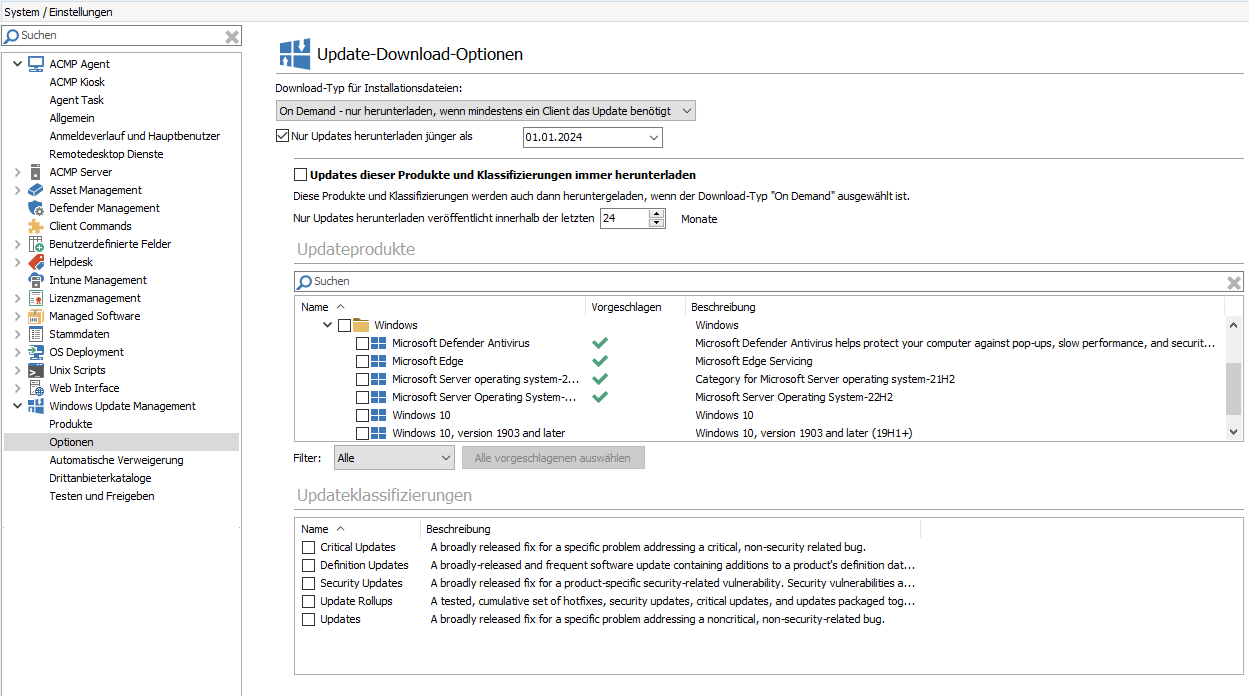The image size is (1251, 699).
Task: Click the Benutzerdefinierte Felder icon
Action: [36, 244]
